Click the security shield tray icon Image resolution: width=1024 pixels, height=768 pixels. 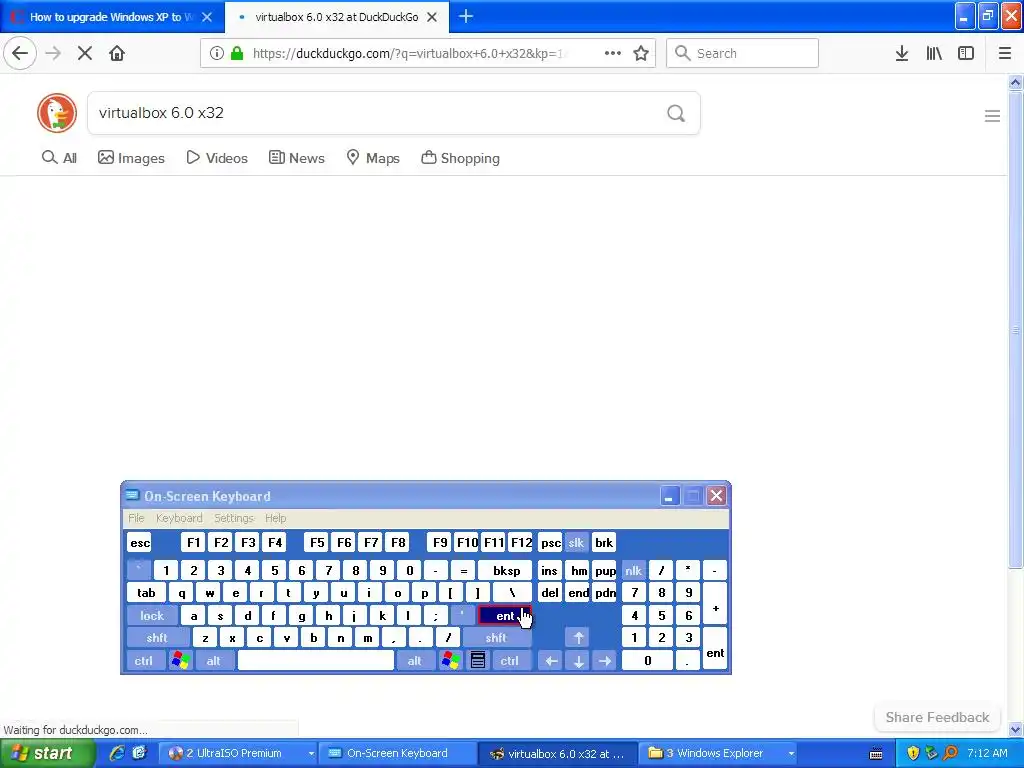point(913,753)
